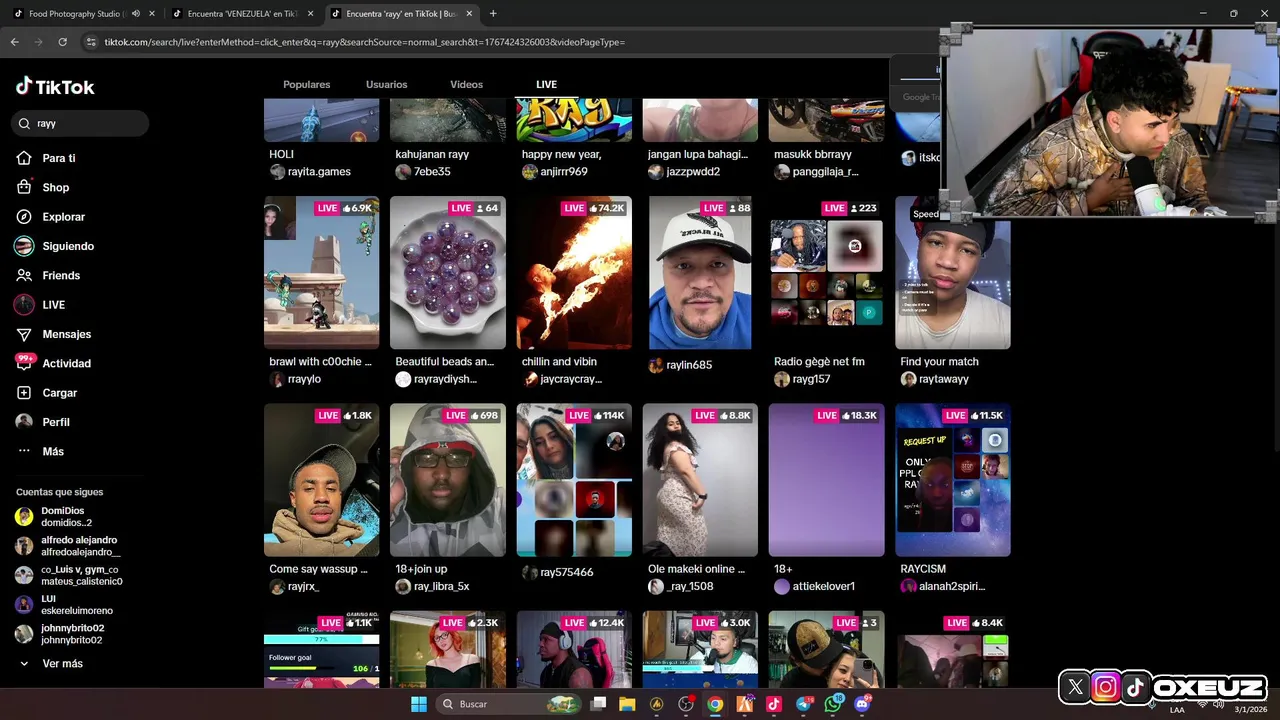Click username rayraydiysh...
The height and width of the screenshot is (720, 1280).
click(x=445, y=379)
